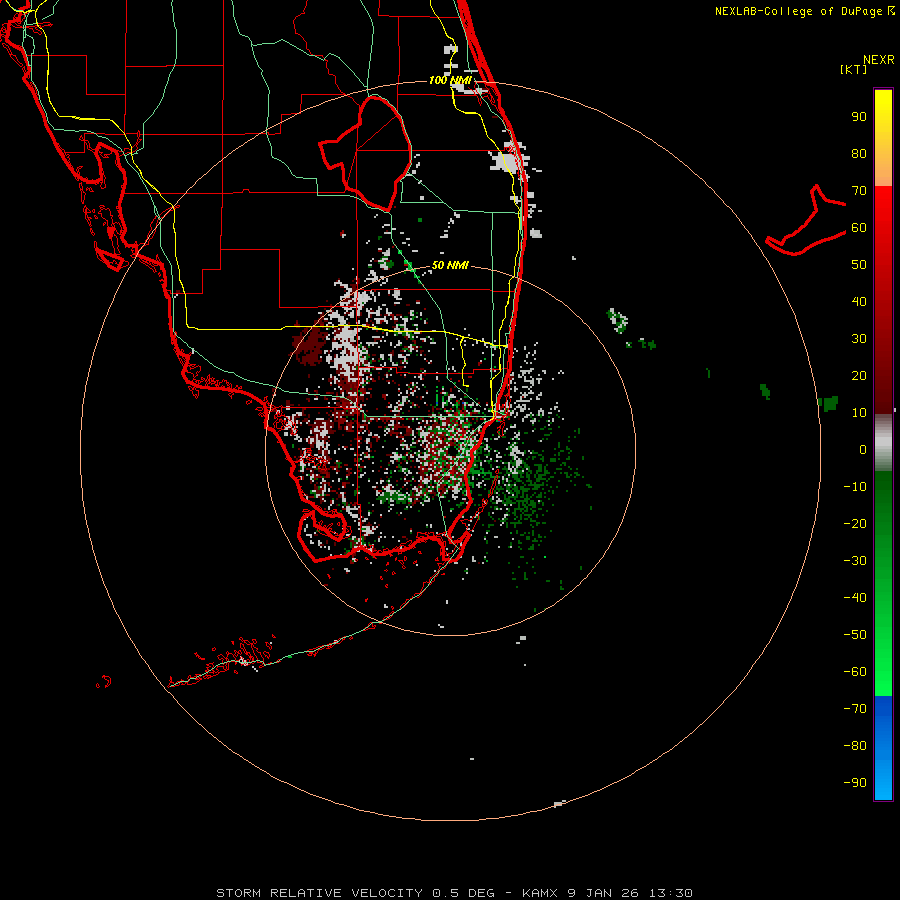Image resolution: width=900 pixels, height=900 pixels.
Task: Click the 0 value on the velocity scale
Action: click(x=863, y=450)
